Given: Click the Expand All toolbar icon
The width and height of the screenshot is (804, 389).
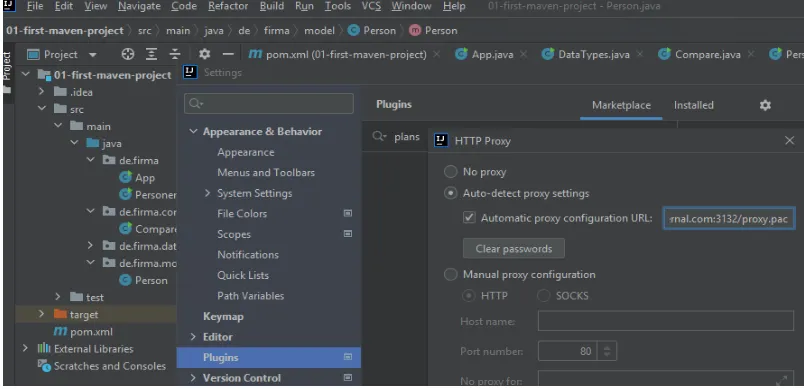Looking at the screenshot, I should (151, 54).
